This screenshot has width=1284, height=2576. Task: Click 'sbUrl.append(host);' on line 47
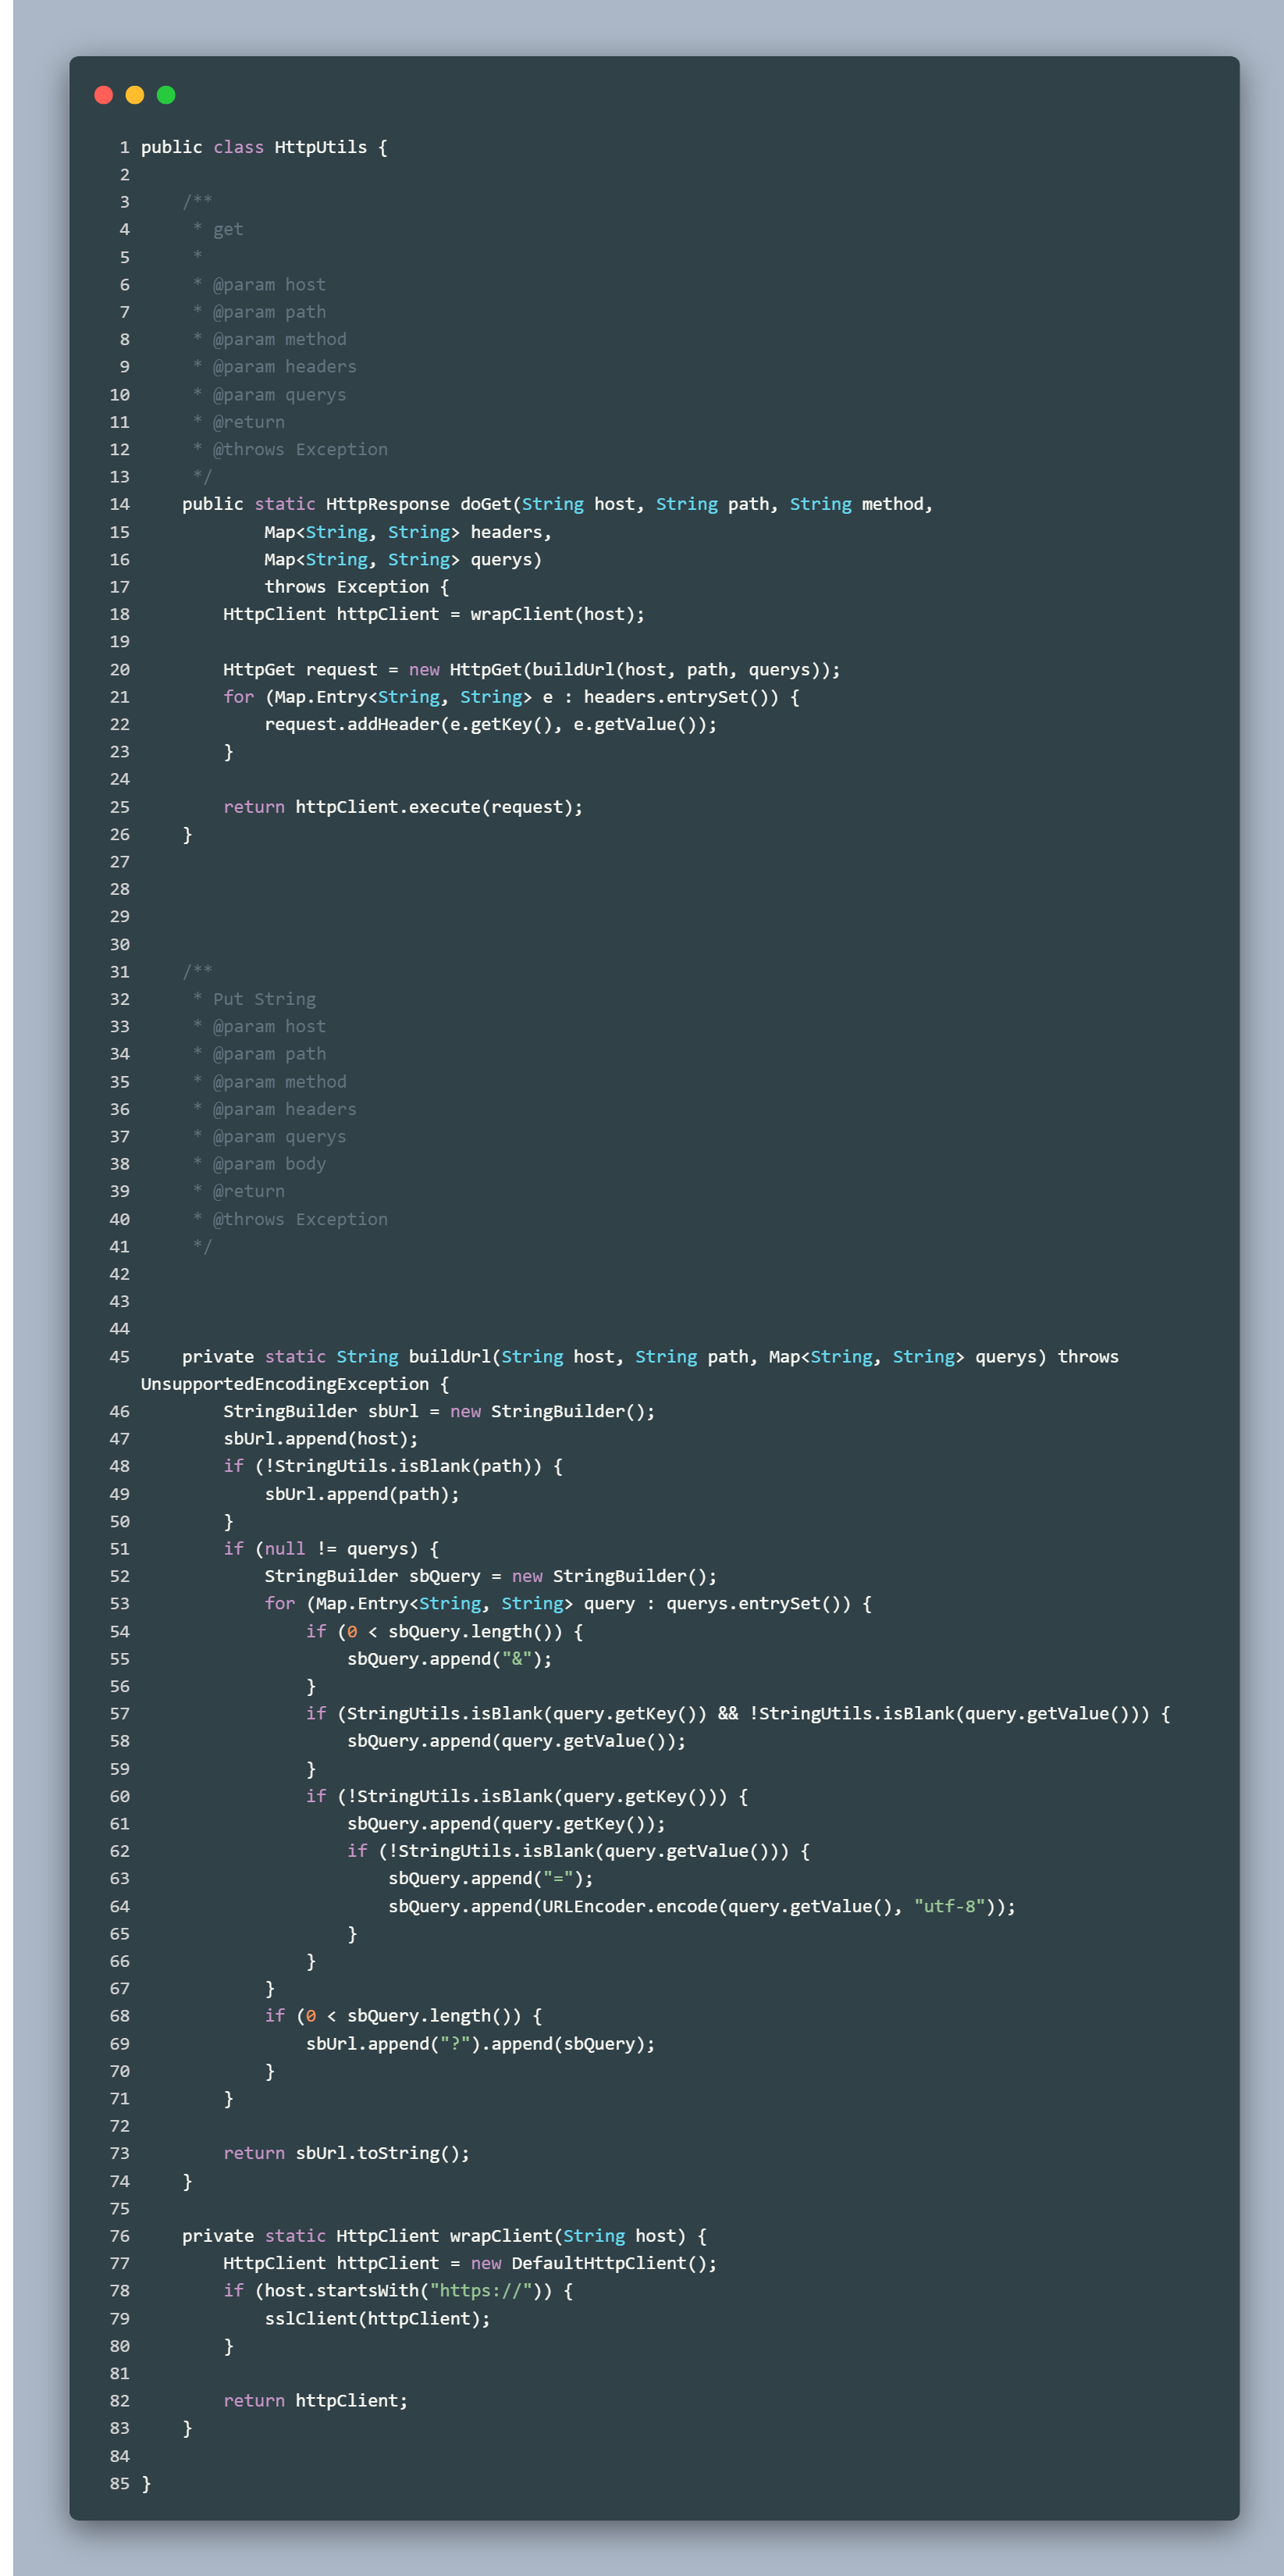click(x=321, y=1439)
